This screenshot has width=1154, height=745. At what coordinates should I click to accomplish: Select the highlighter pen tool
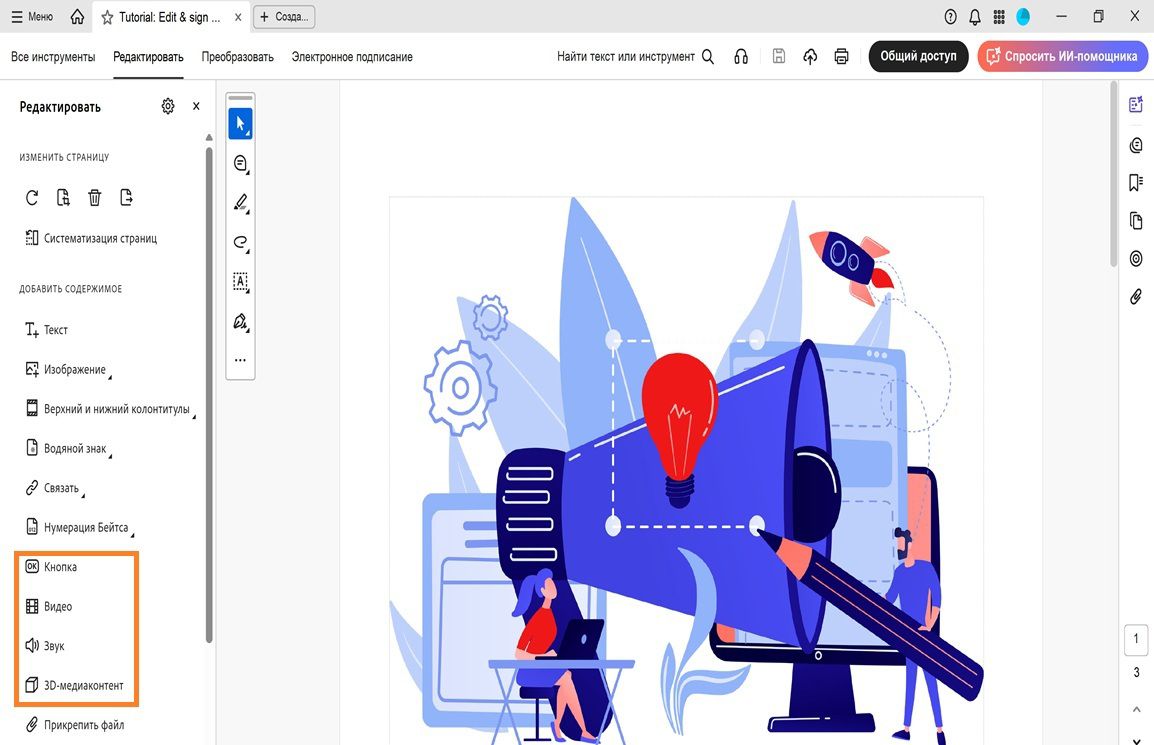click(x=241, y=202)
